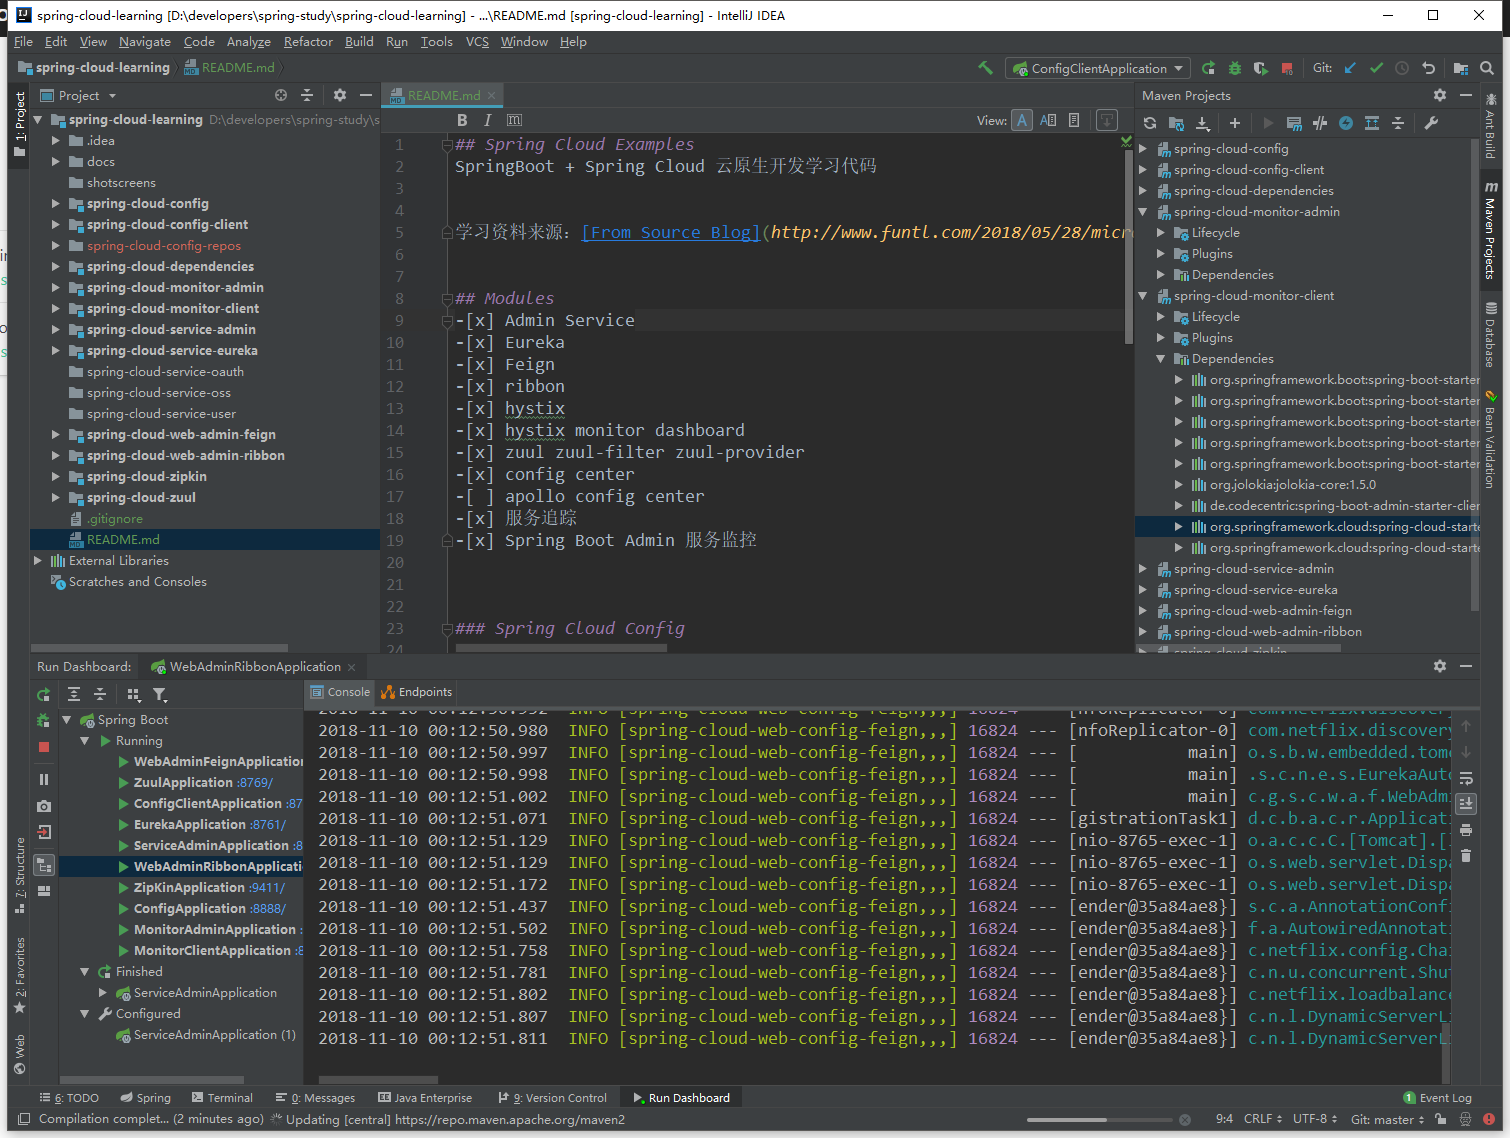Expand the docs folder in project tree
This screenshot has height=1138, width=1510.
point(56,161)
